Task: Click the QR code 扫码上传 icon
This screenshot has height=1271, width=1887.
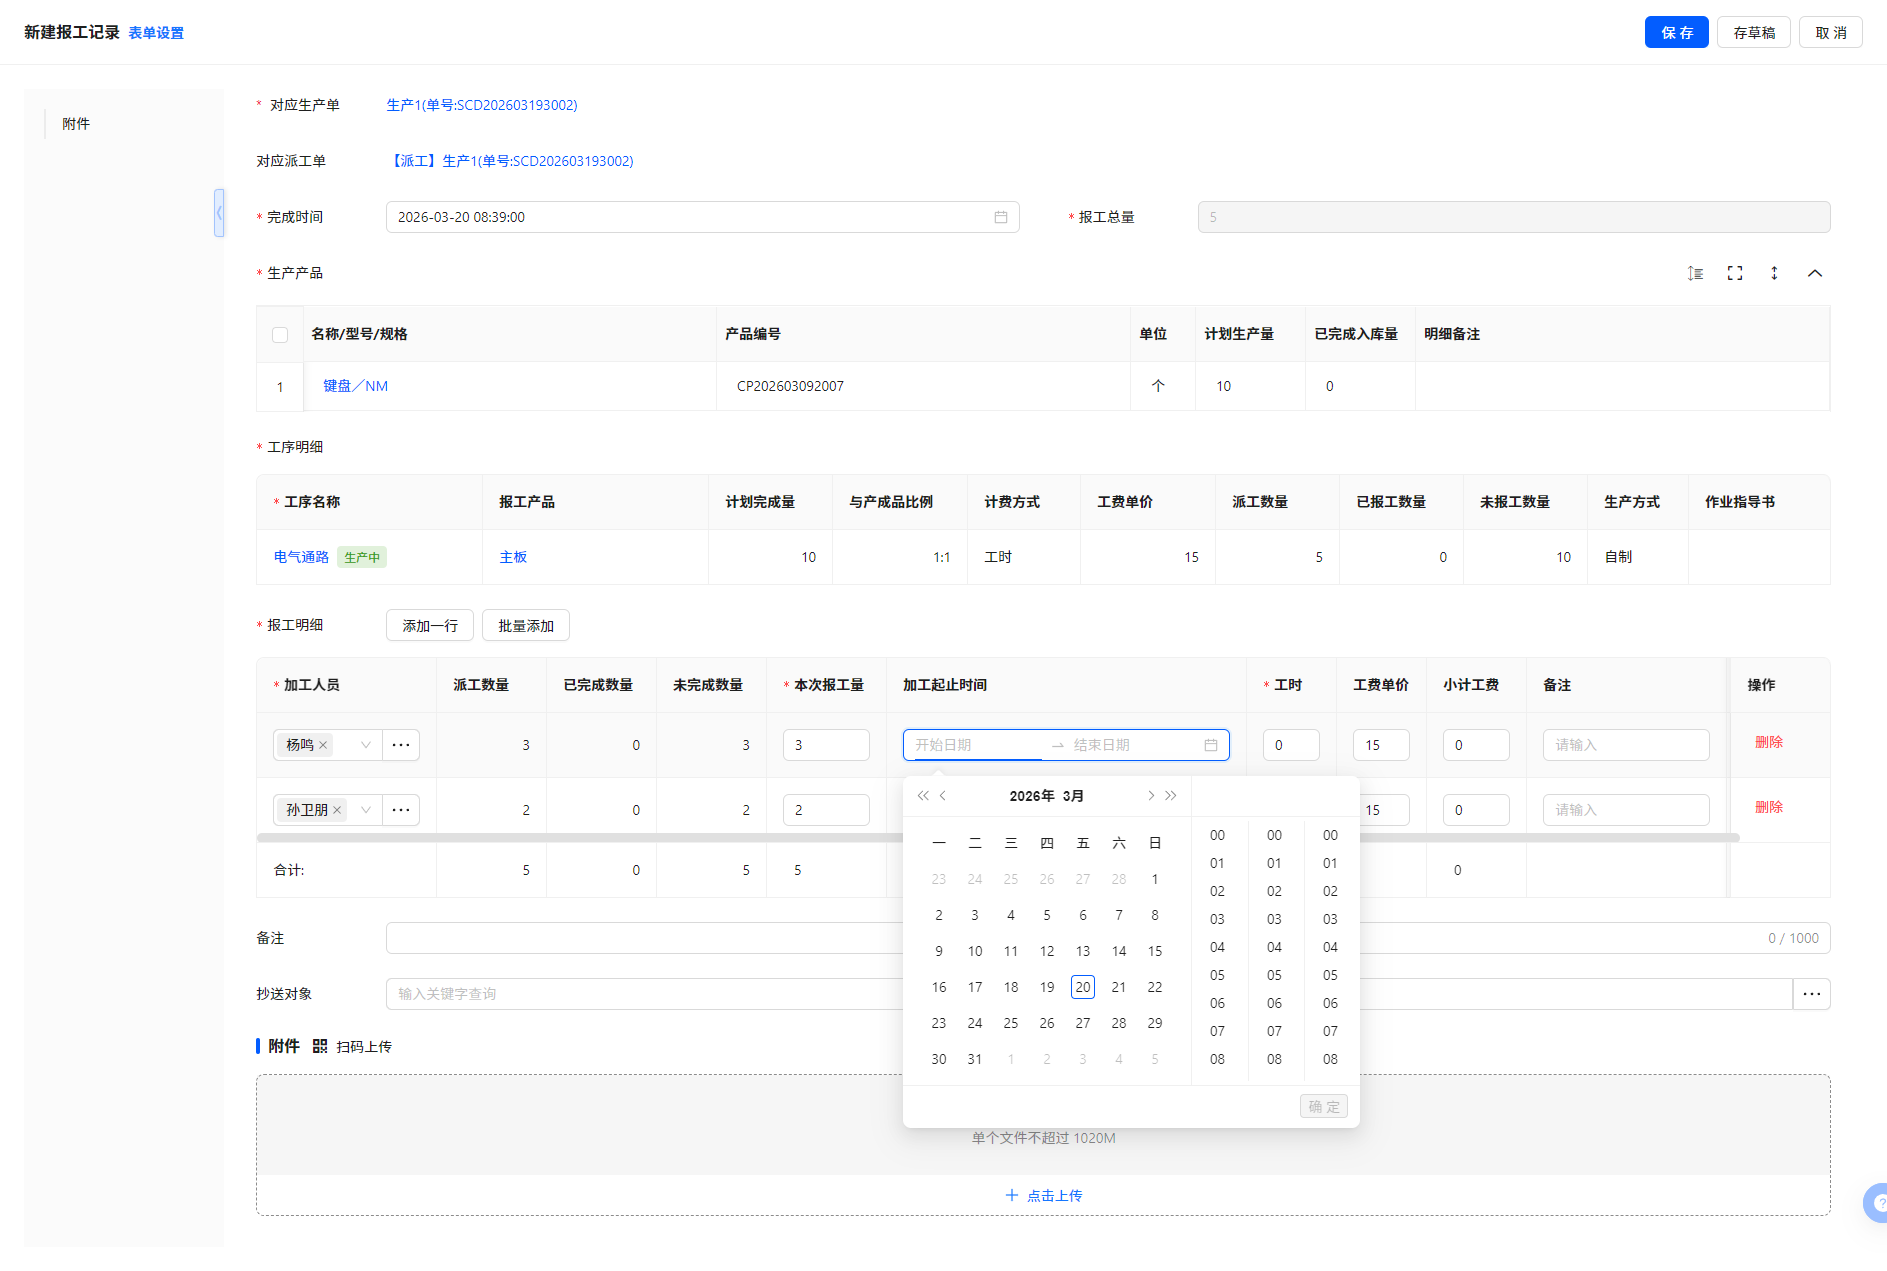Action: click(x=320, y=1046)
